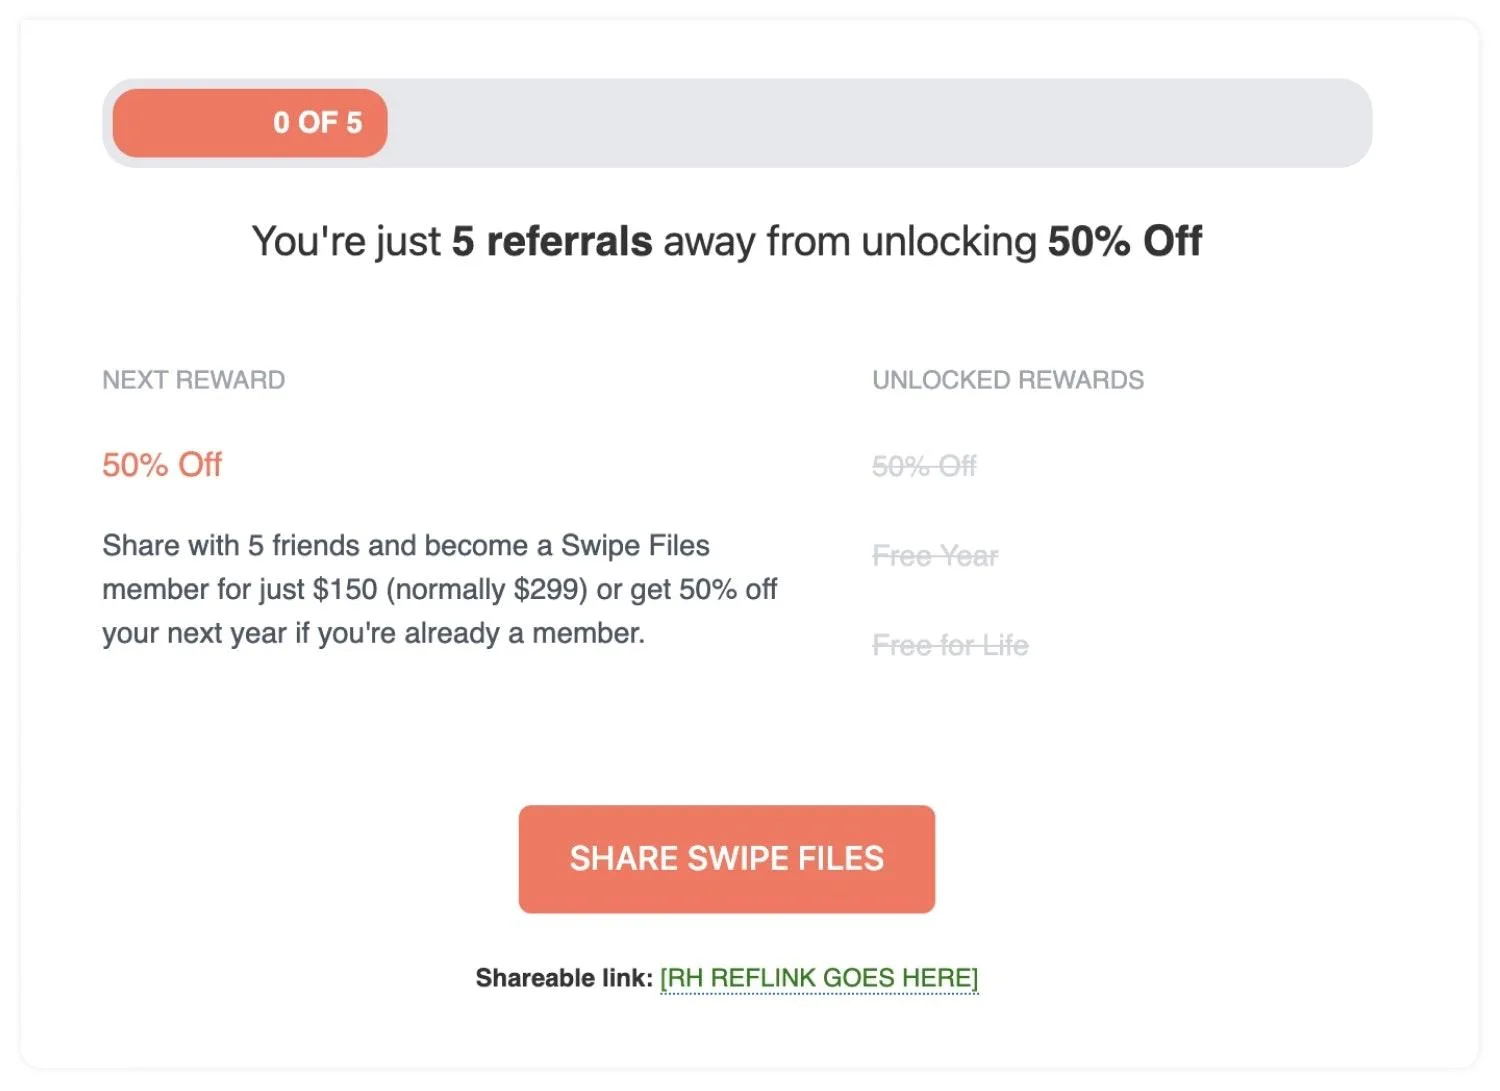Viewport: 1500px width, 1091px height.
Task: Click the orange 0 OF 5 progress indicator
Action: pyautogui.click(x=250, y=123)
